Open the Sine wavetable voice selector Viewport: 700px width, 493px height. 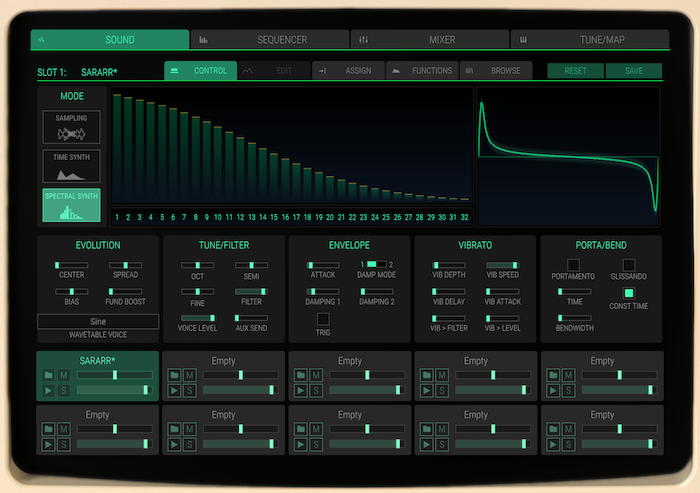pyautogui.click(x=98, y=321)
